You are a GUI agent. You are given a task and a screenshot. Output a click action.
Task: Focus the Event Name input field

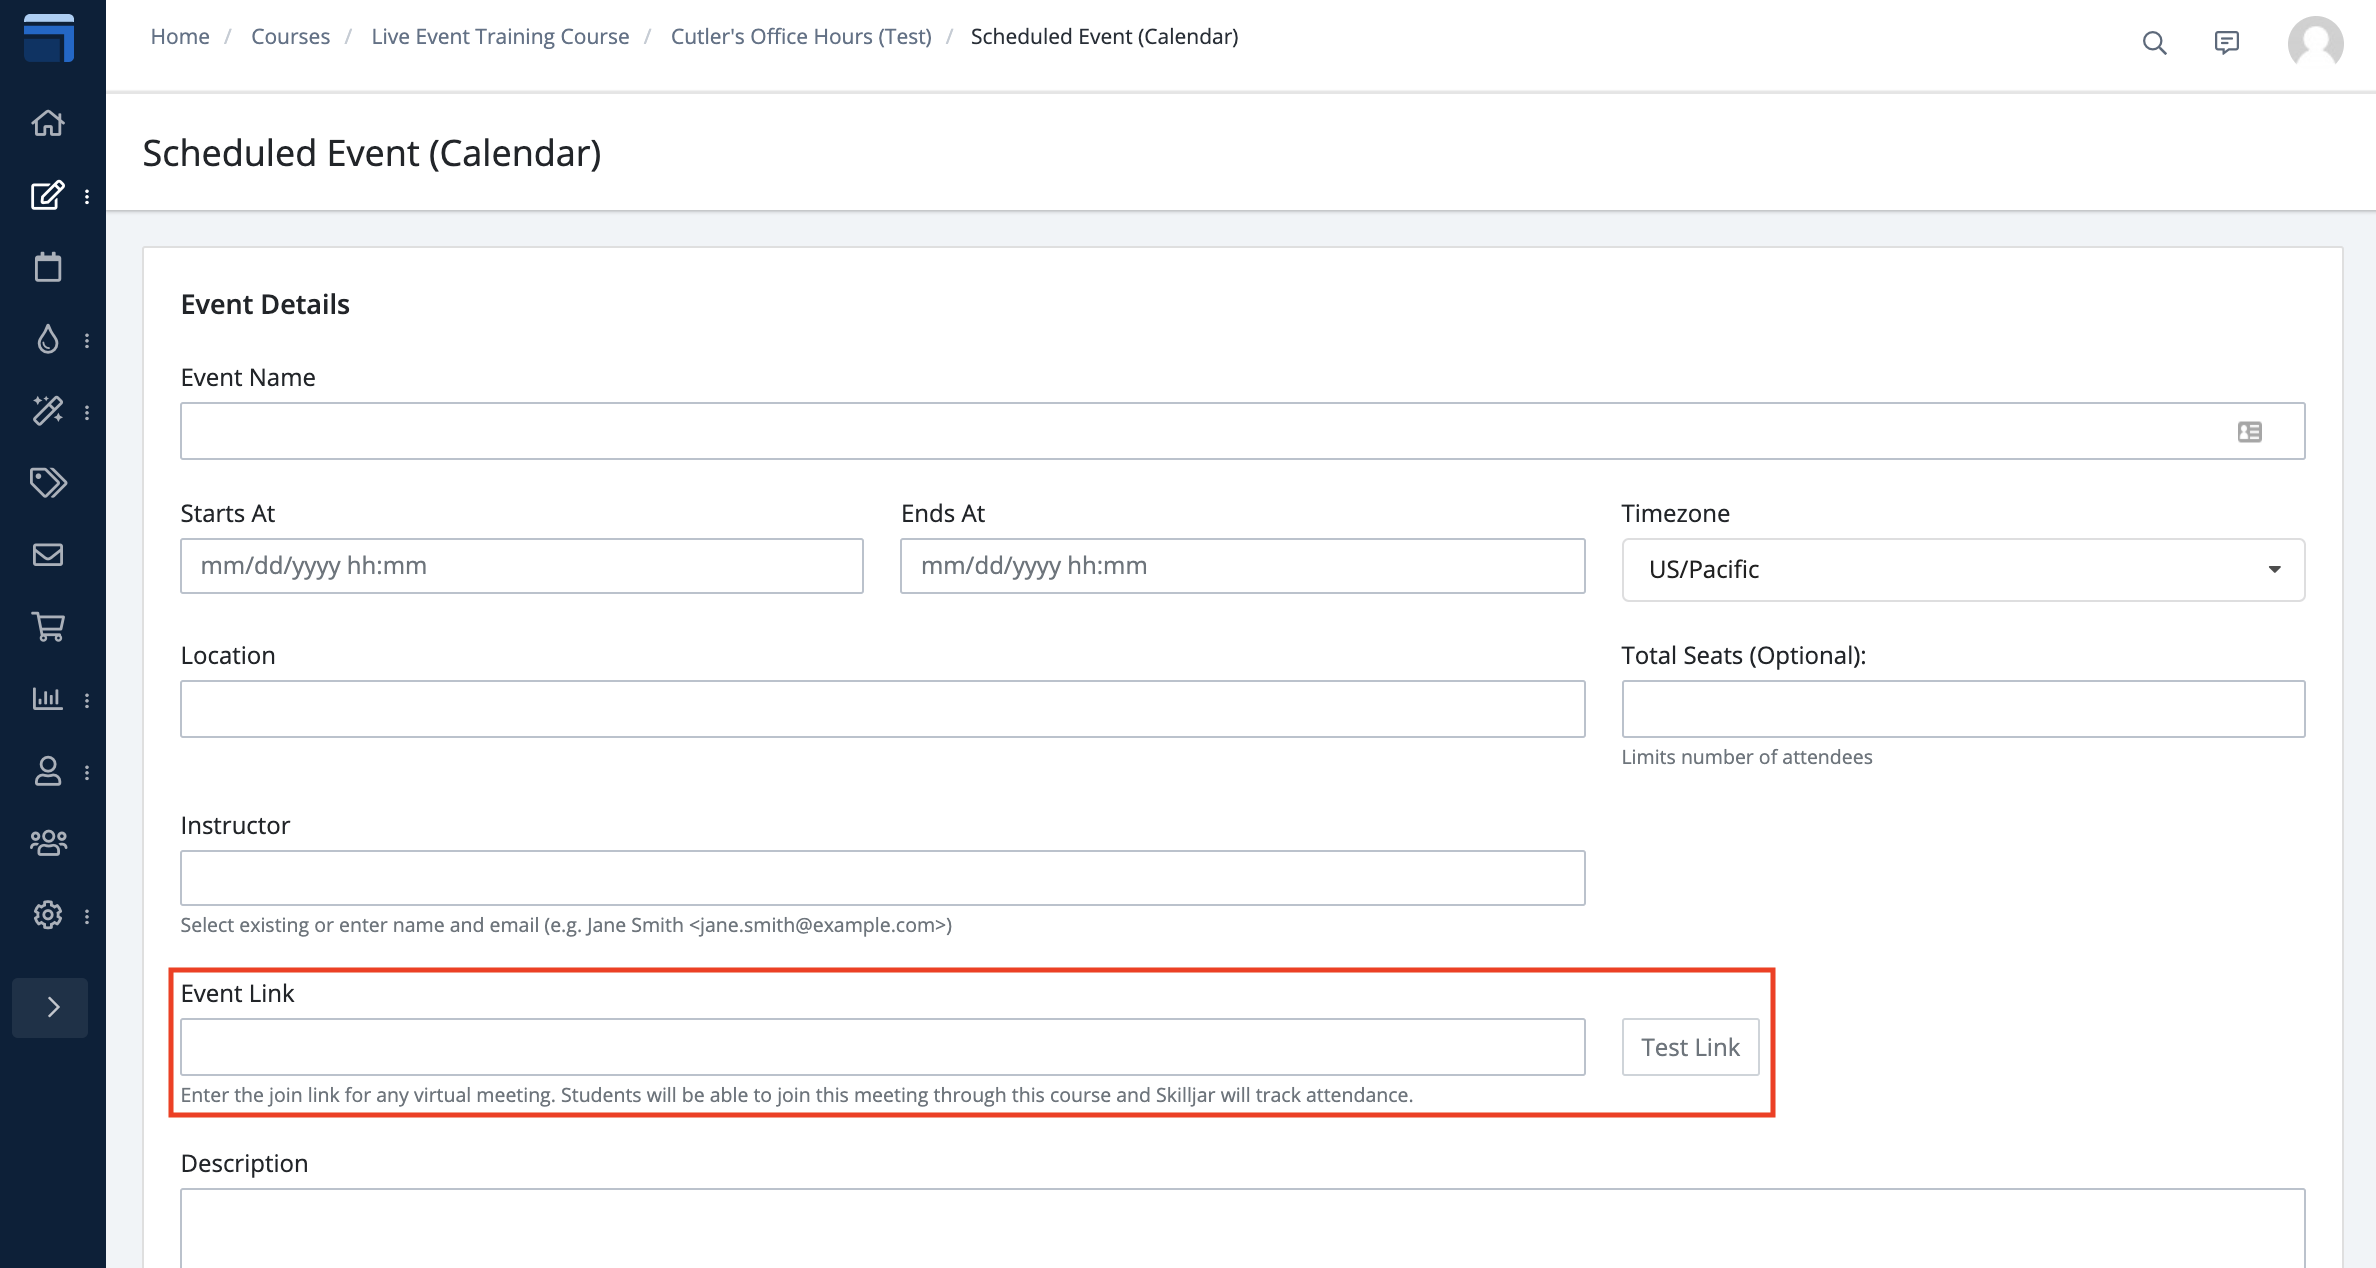(1242, 431)
